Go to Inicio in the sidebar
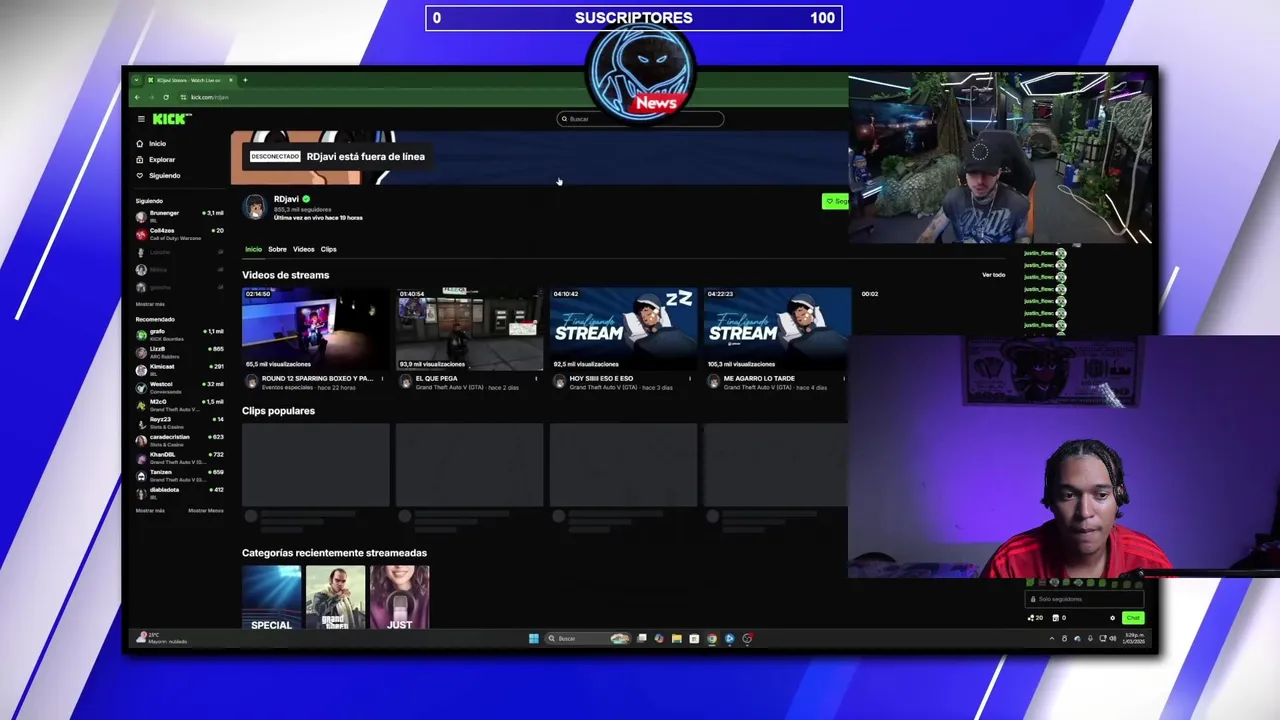1280x720 pixels. [152, 144]
